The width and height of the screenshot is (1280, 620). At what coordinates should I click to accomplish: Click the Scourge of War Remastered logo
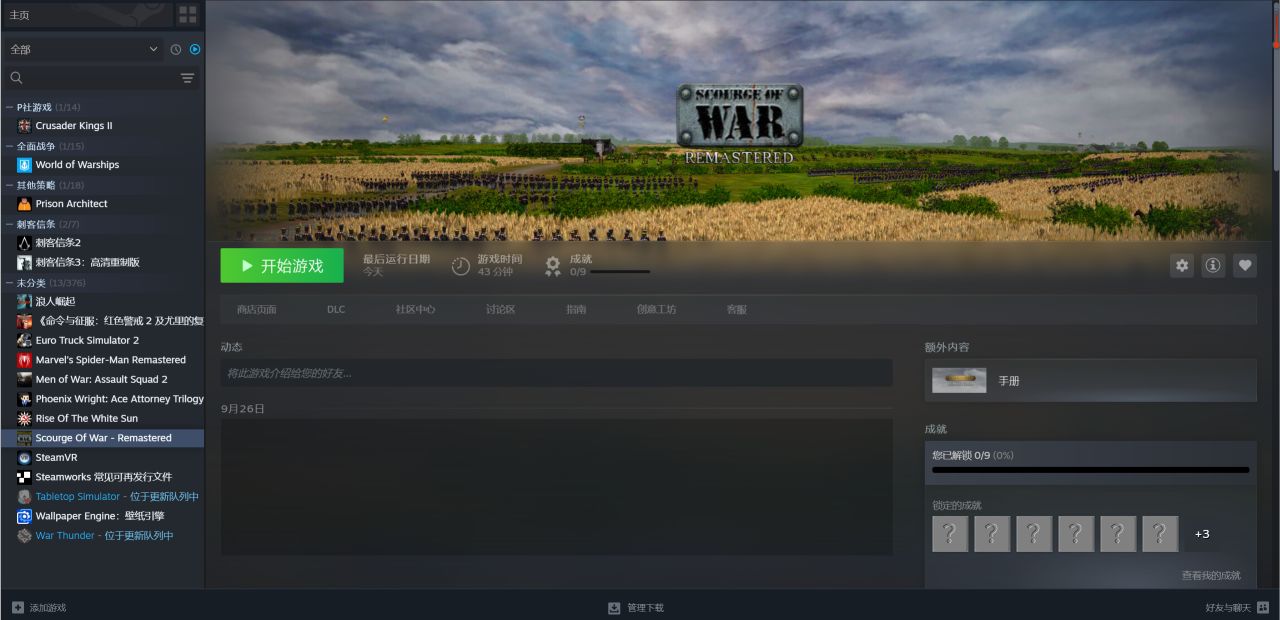tap(740, 124)
